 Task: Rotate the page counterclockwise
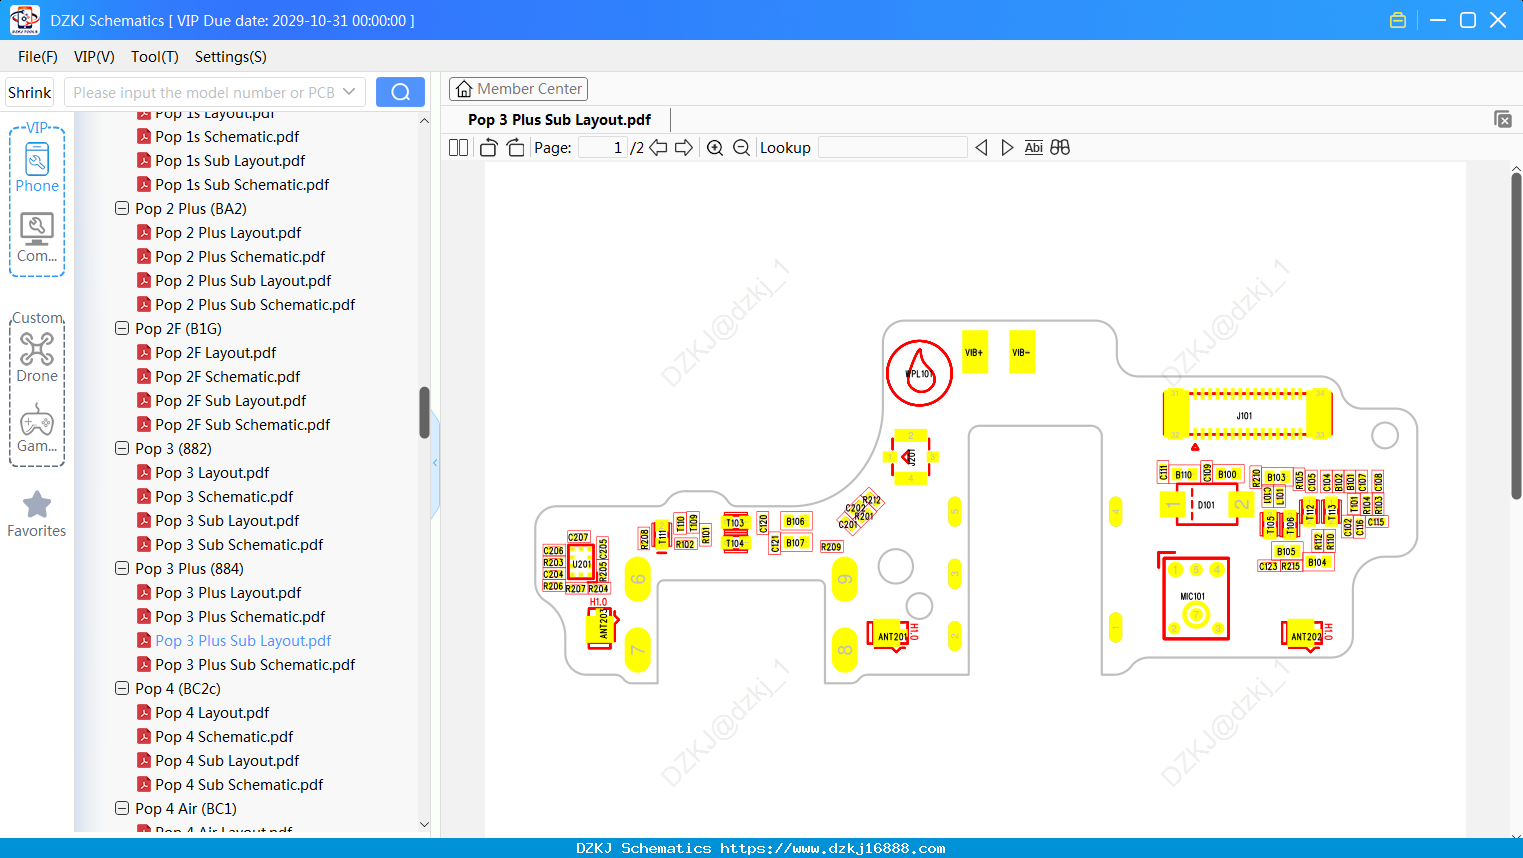pyautogui.click(x=488, y=148)
